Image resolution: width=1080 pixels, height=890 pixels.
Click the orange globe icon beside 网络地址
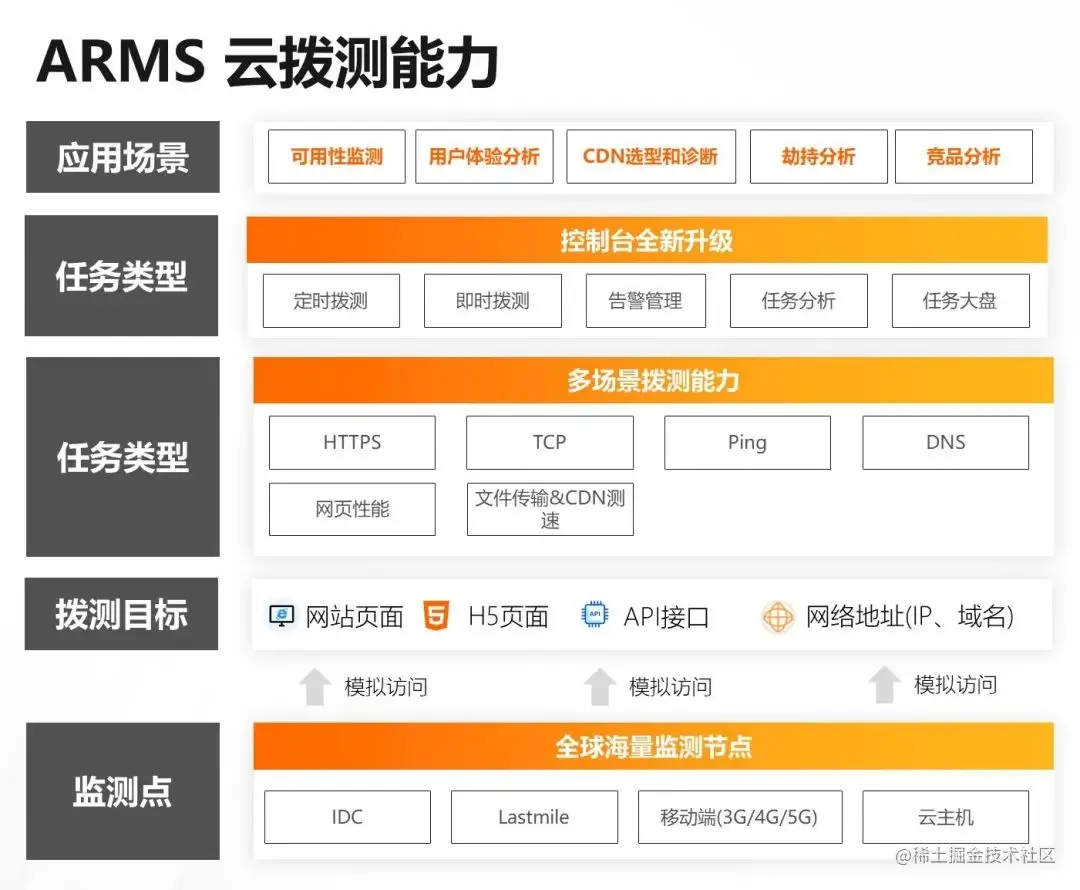click(x=778, y=617)
